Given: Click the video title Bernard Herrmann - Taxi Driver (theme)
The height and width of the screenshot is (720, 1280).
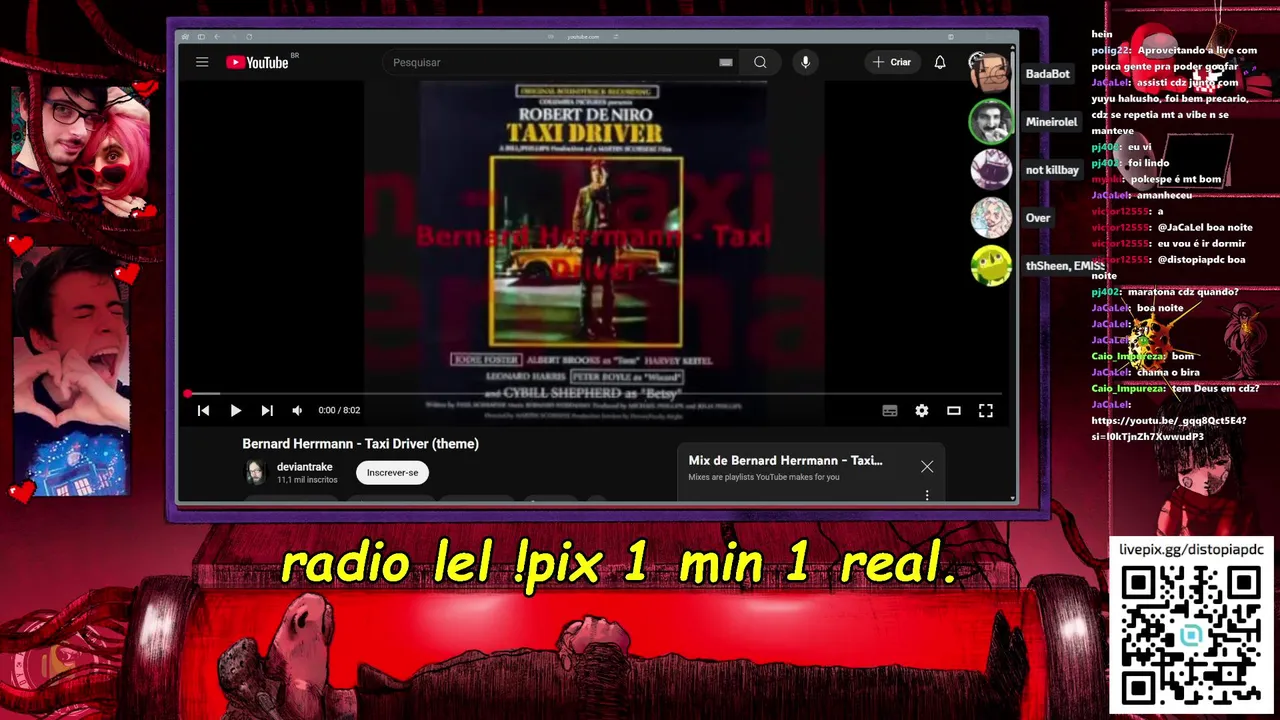Looking at the screenshot, I should (x=360, y=444).
